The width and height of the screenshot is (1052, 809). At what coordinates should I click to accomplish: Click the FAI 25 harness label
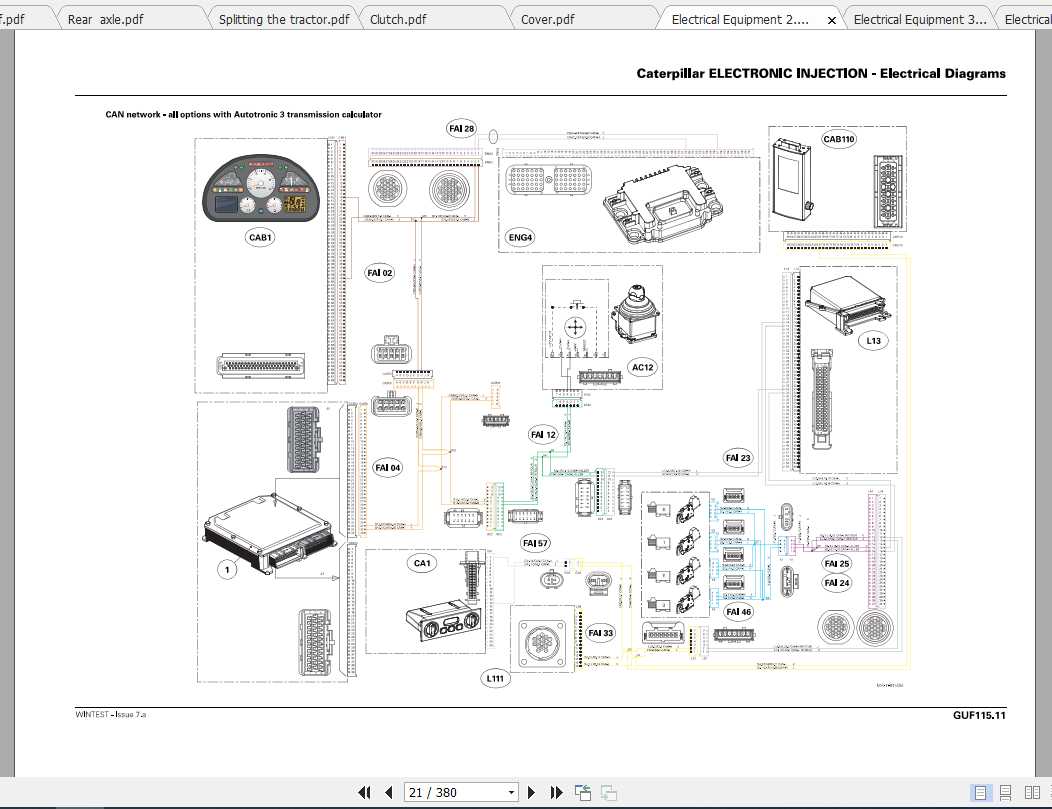point(837,564)
